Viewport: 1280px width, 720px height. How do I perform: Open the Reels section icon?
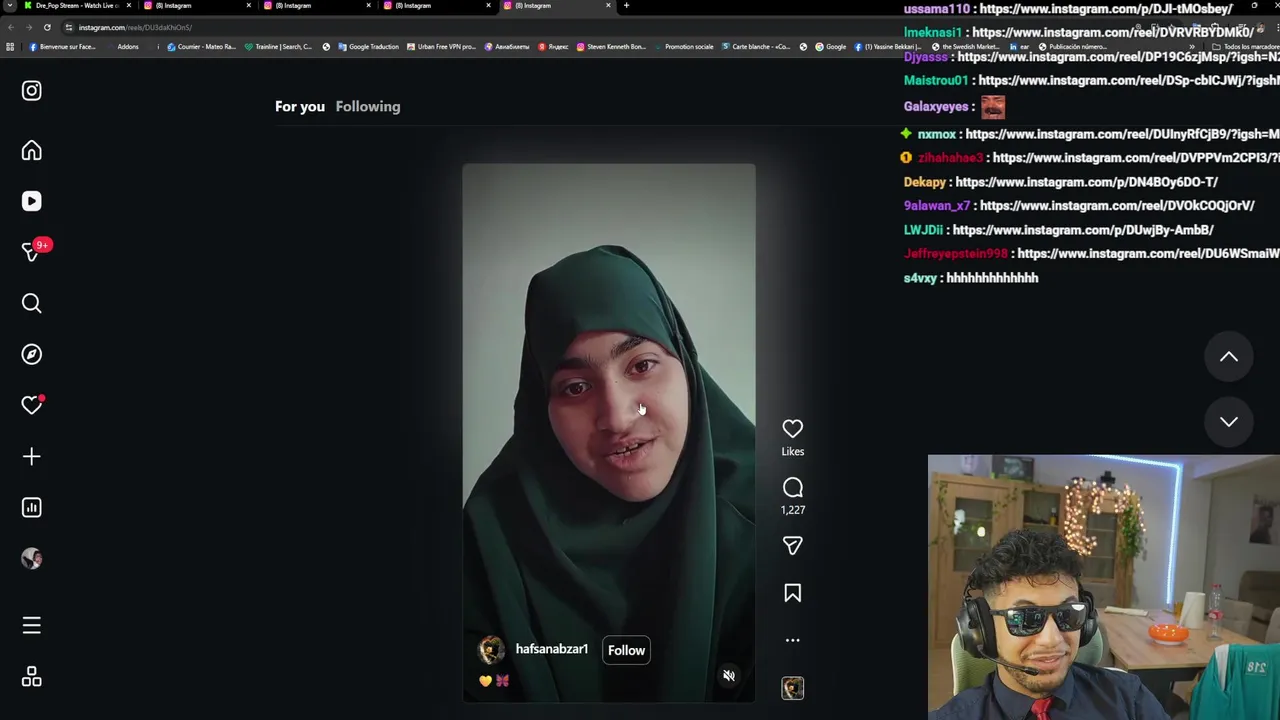pos(32,201)
